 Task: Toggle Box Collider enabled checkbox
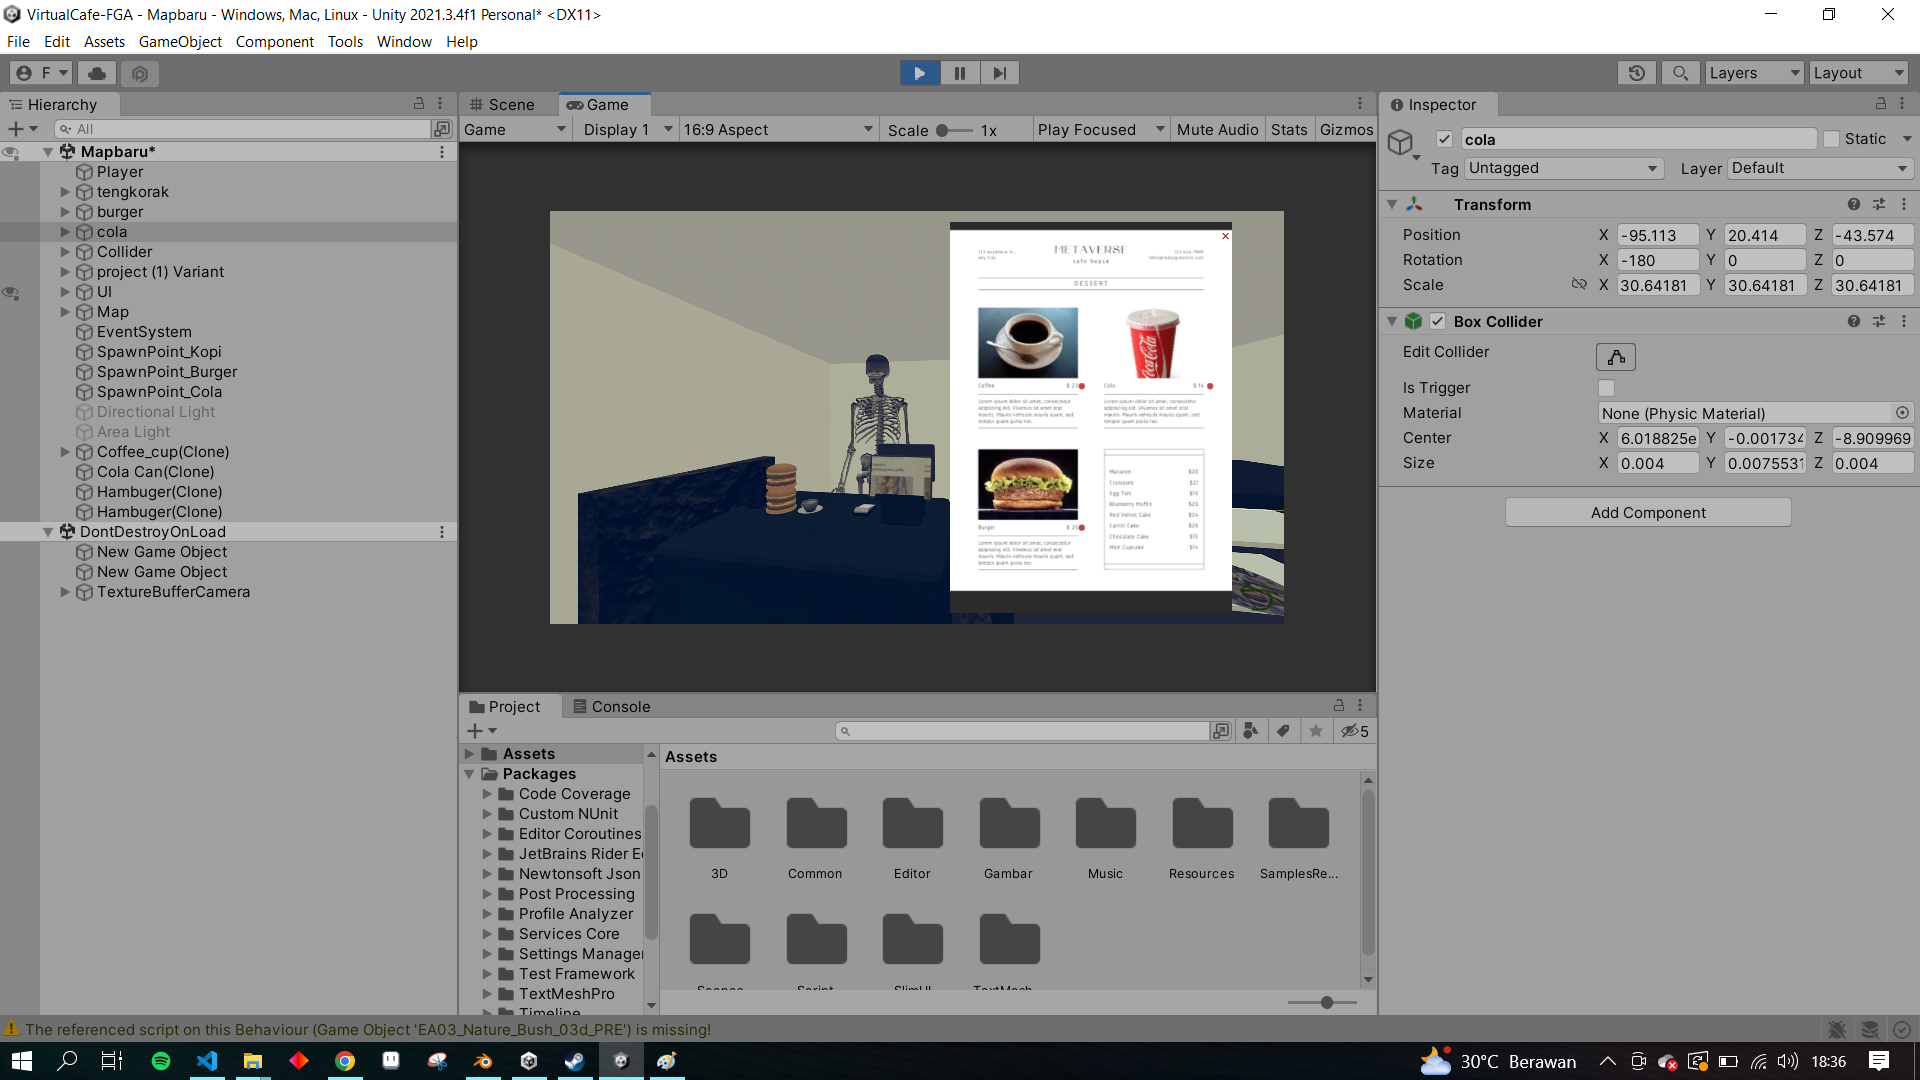1437,321
